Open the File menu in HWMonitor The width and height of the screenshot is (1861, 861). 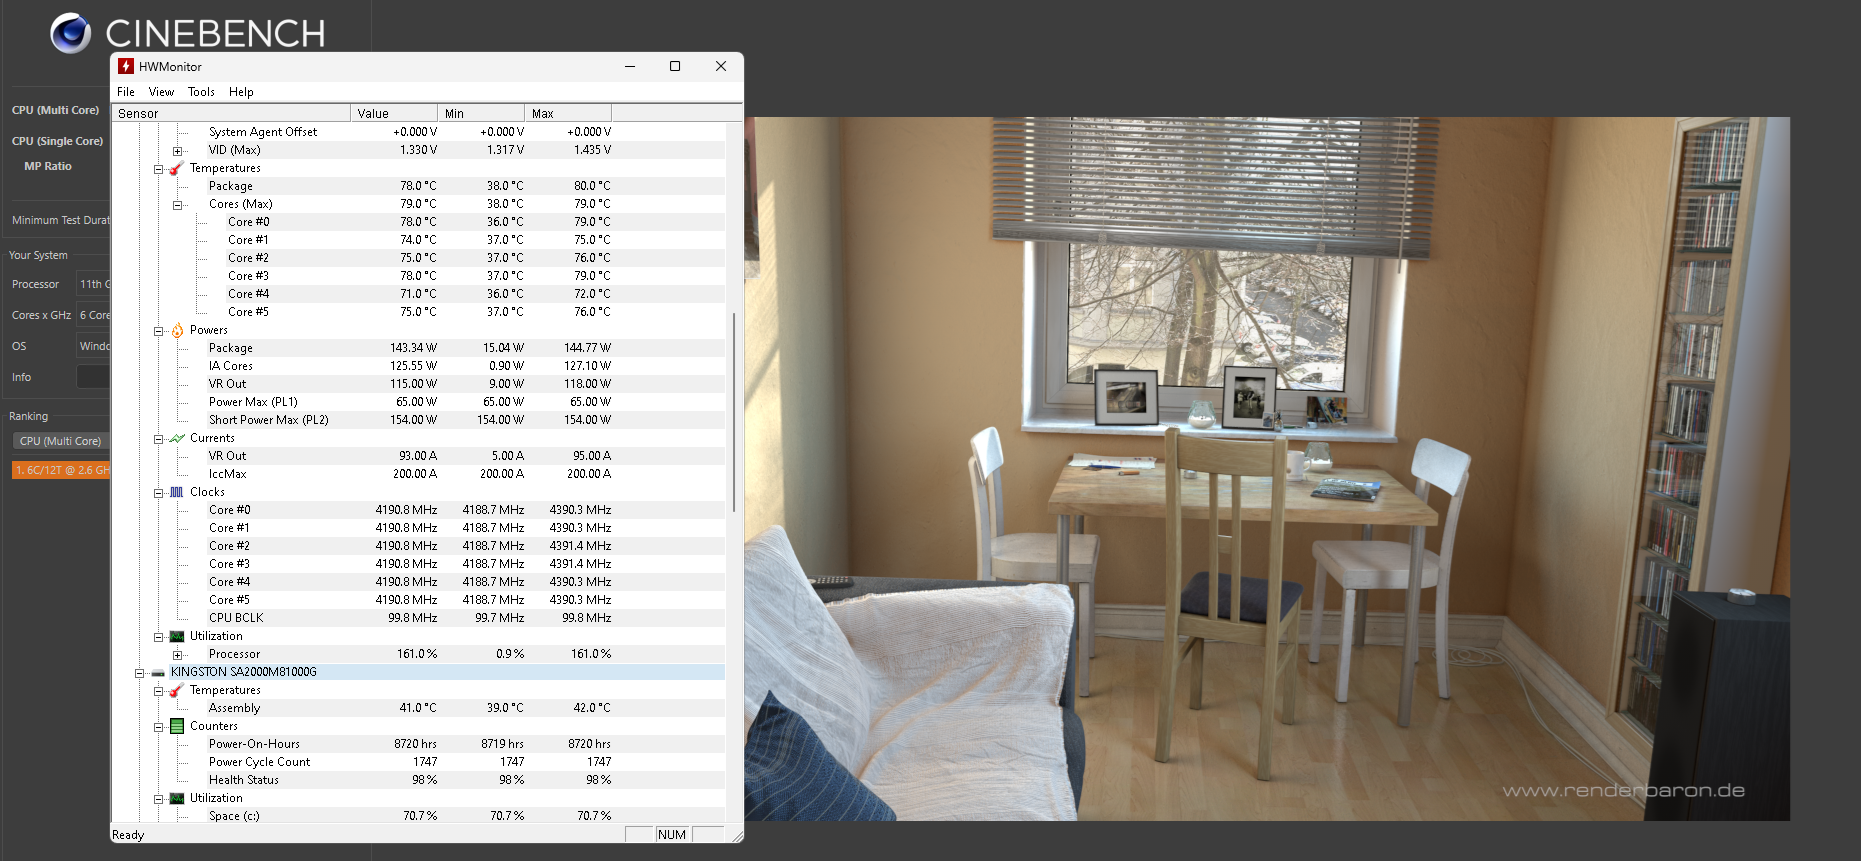[126, 92]
